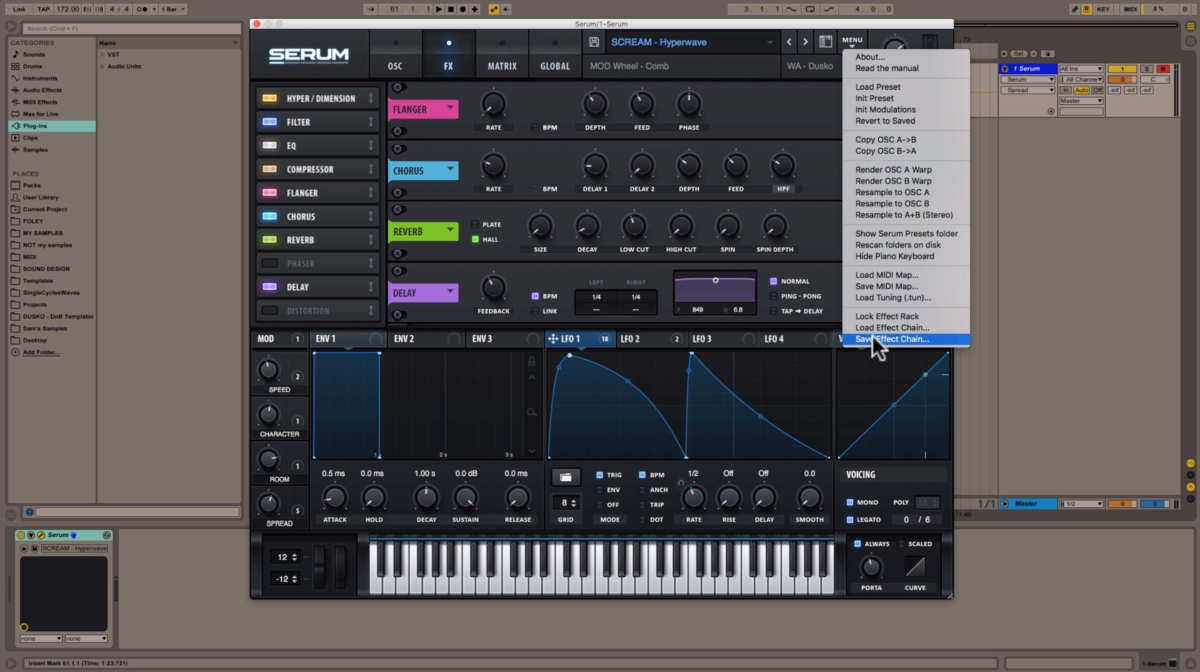1200x672 pixels.
Task: Toggle Mono voicing checkbox
Action: click(x=849, y=503)
